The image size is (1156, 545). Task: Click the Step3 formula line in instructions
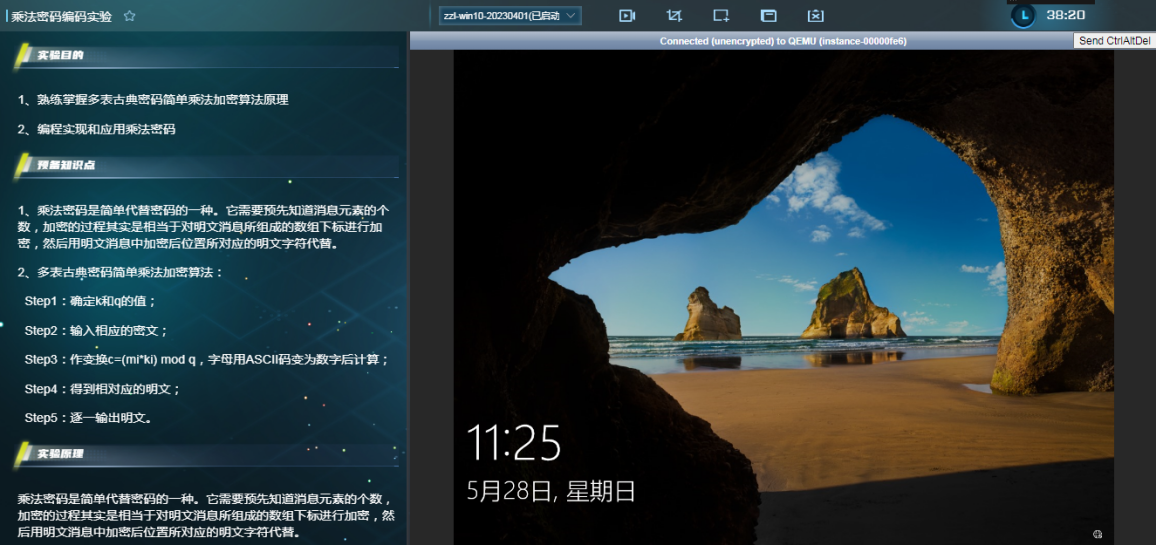click(206, 359)
